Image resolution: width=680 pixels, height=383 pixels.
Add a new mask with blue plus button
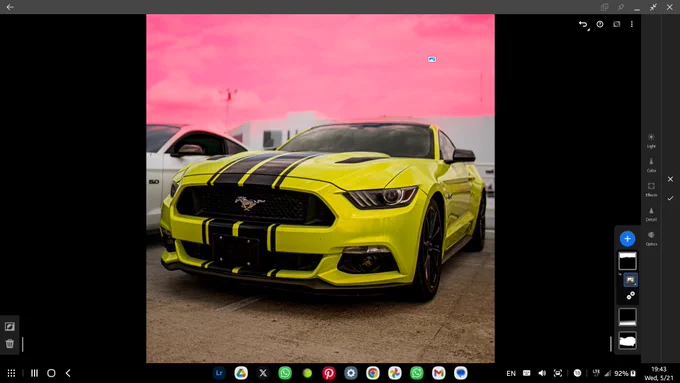pos(628,239)
